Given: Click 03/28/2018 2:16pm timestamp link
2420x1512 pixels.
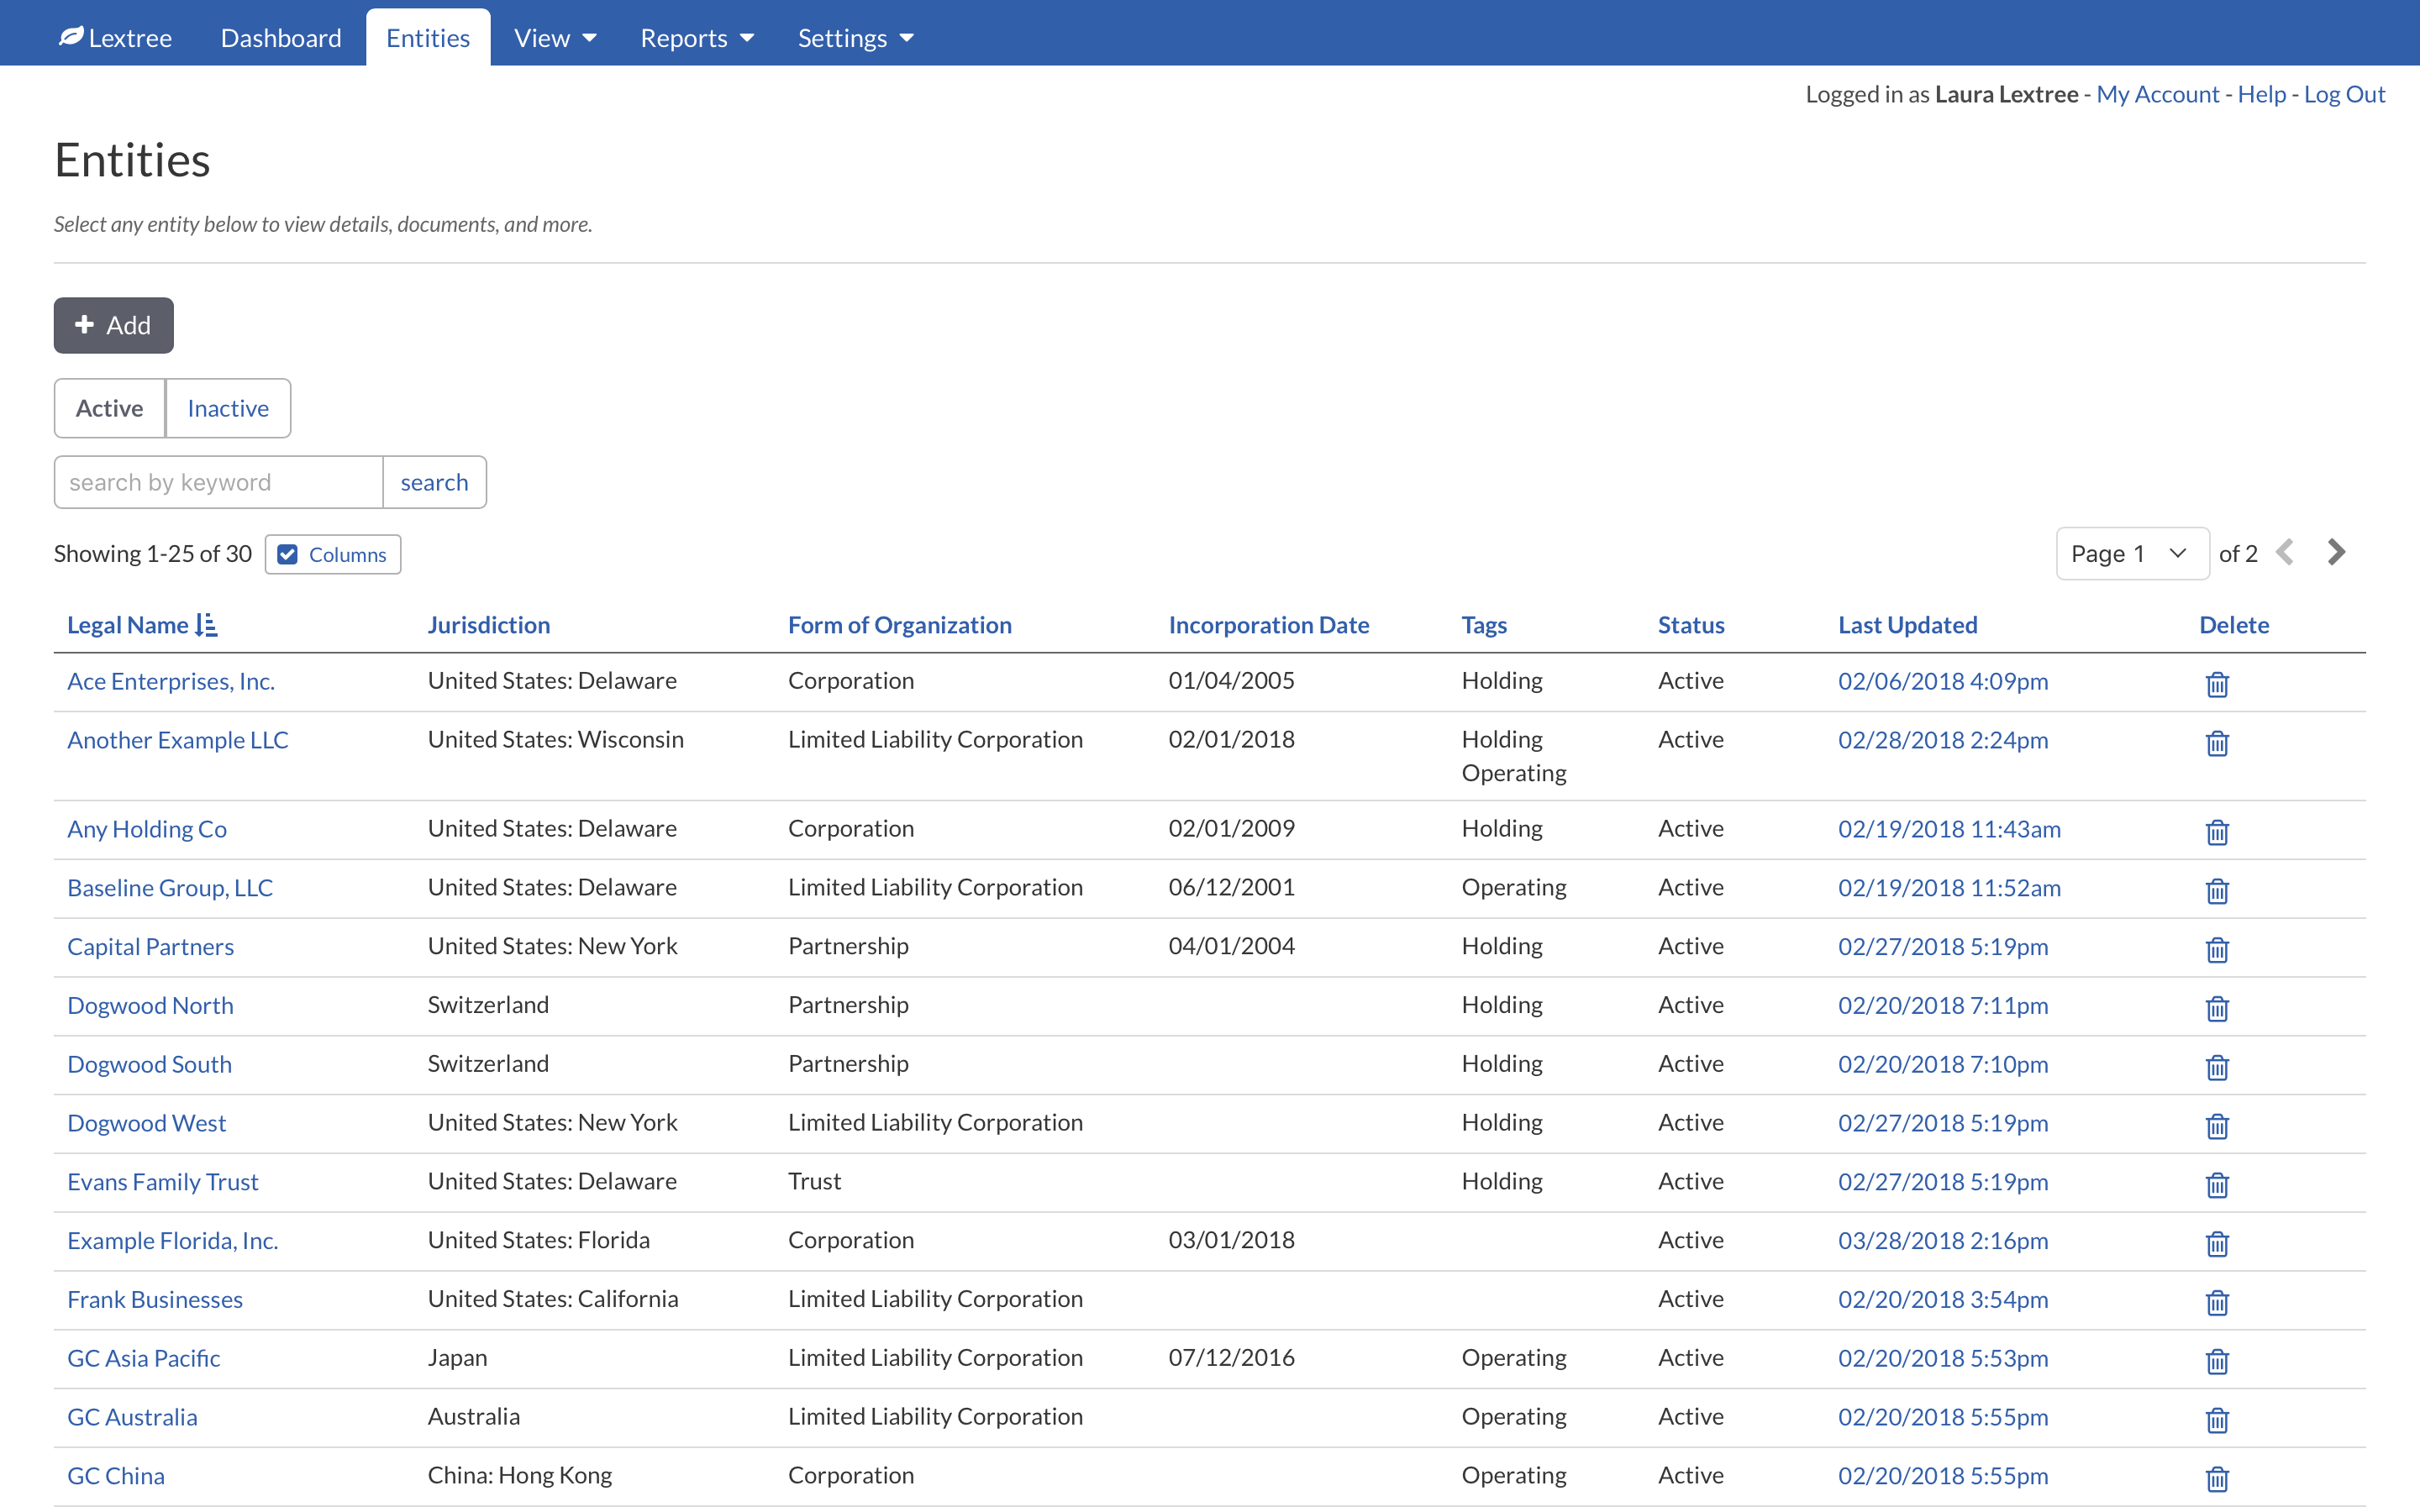Looking at the screenshot, I should tap(1943, 1241).
